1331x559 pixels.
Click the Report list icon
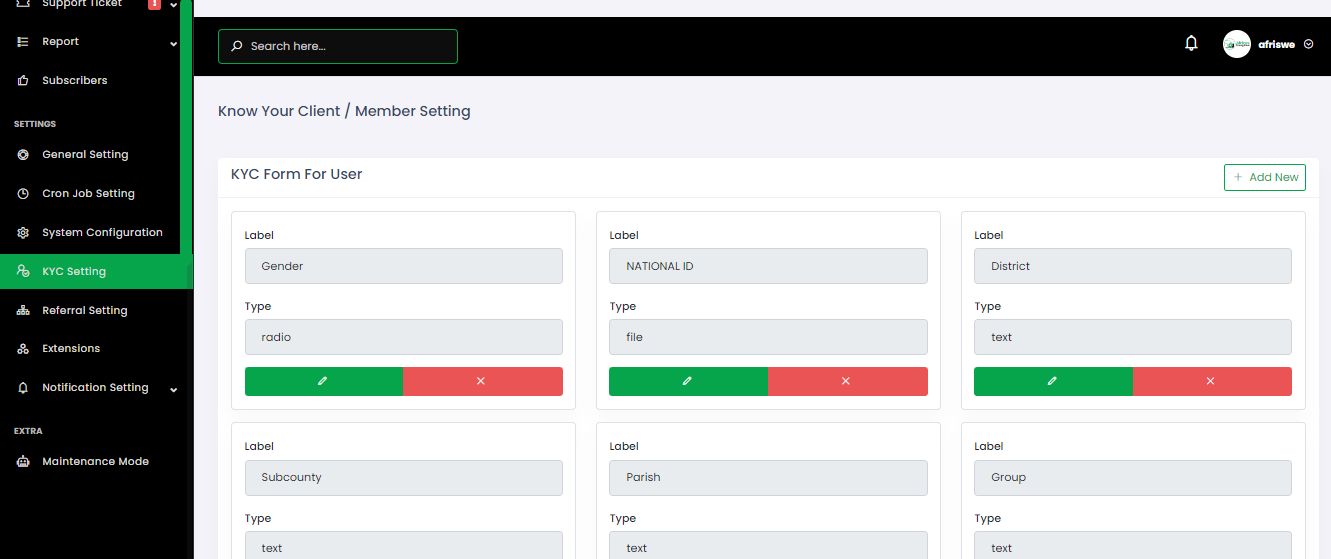pos(23,42)
